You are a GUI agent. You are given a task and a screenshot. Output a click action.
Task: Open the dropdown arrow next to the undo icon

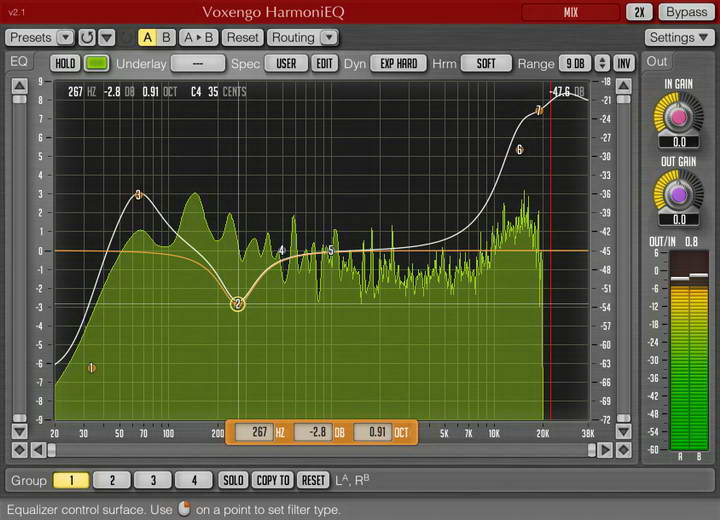pos(107,37)
